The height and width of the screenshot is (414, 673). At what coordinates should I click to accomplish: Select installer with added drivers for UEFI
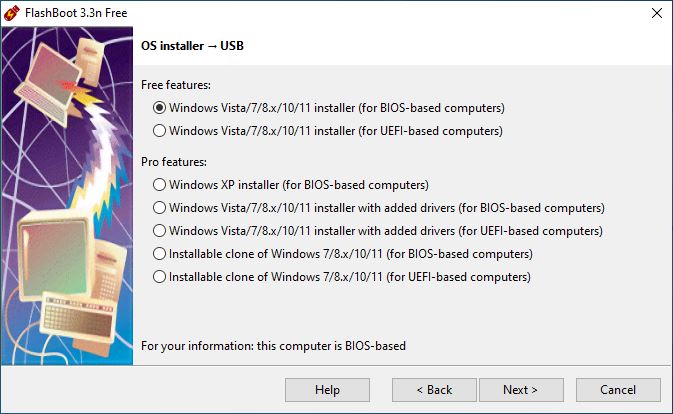[378, 231]
